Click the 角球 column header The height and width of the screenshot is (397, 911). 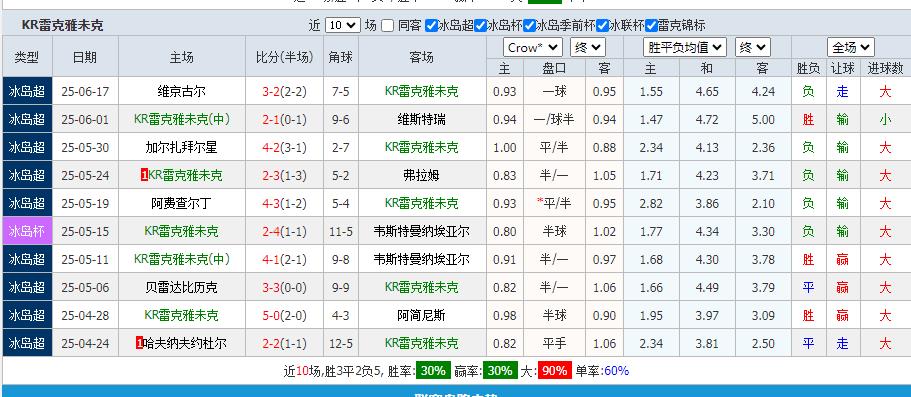click(x=340, y=57)
